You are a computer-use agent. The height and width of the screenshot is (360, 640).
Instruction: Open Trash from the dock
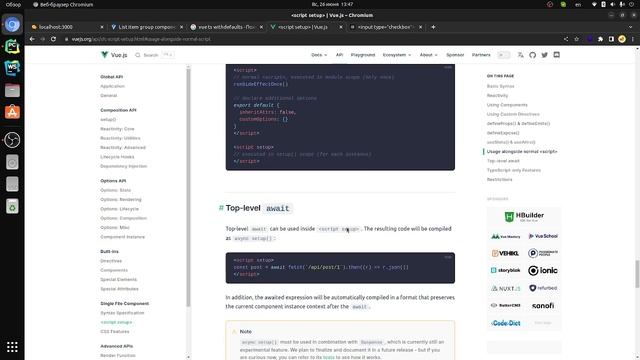pyautogui.click(x=12, y=207)
